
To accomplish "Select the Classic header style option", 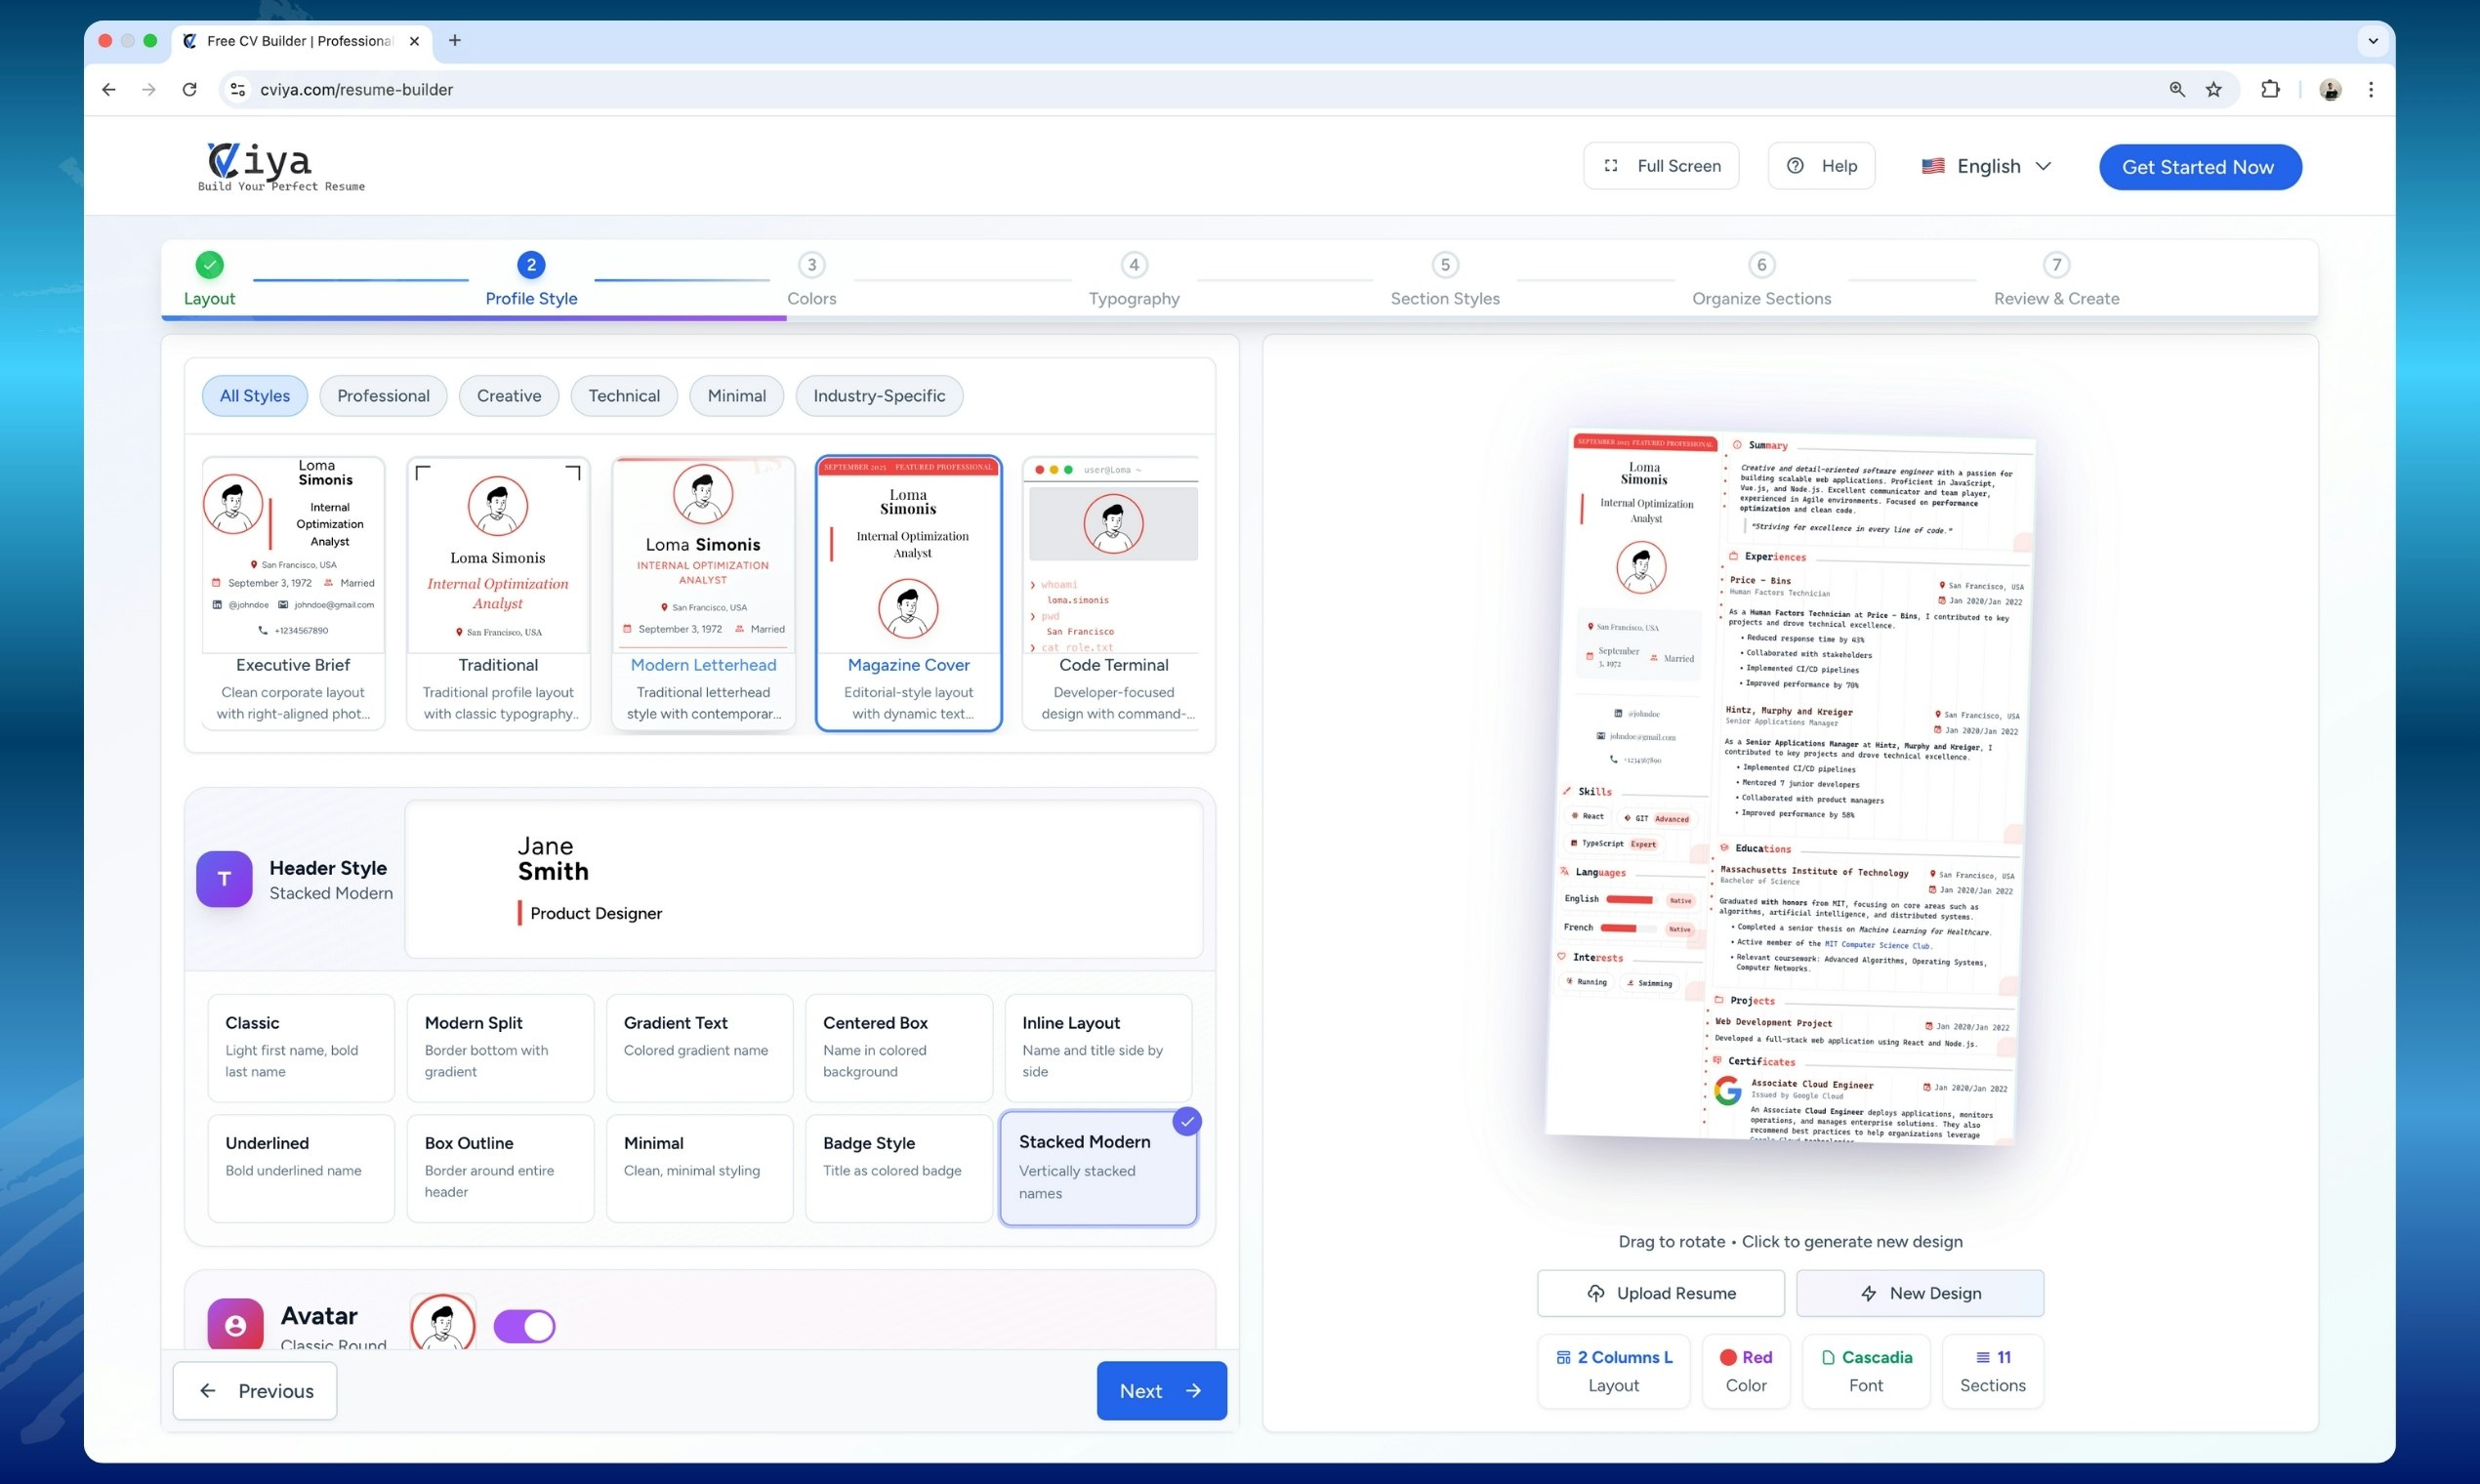I will (x=300, y=1047).
